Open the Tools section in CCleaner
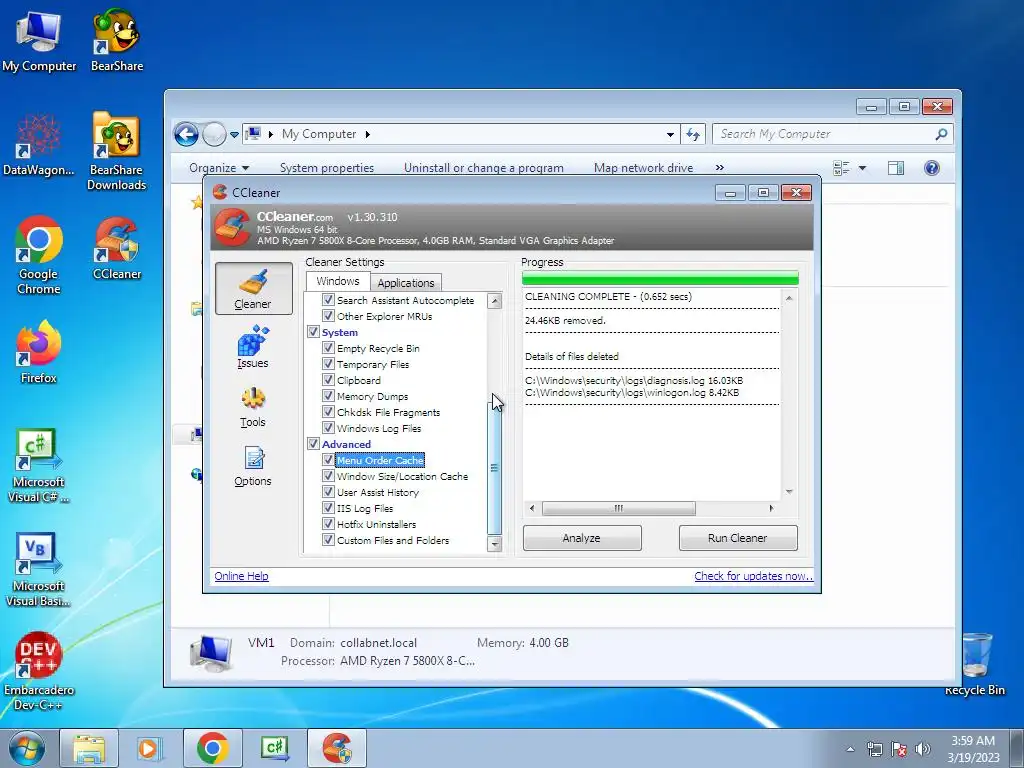 coord(253,407)
